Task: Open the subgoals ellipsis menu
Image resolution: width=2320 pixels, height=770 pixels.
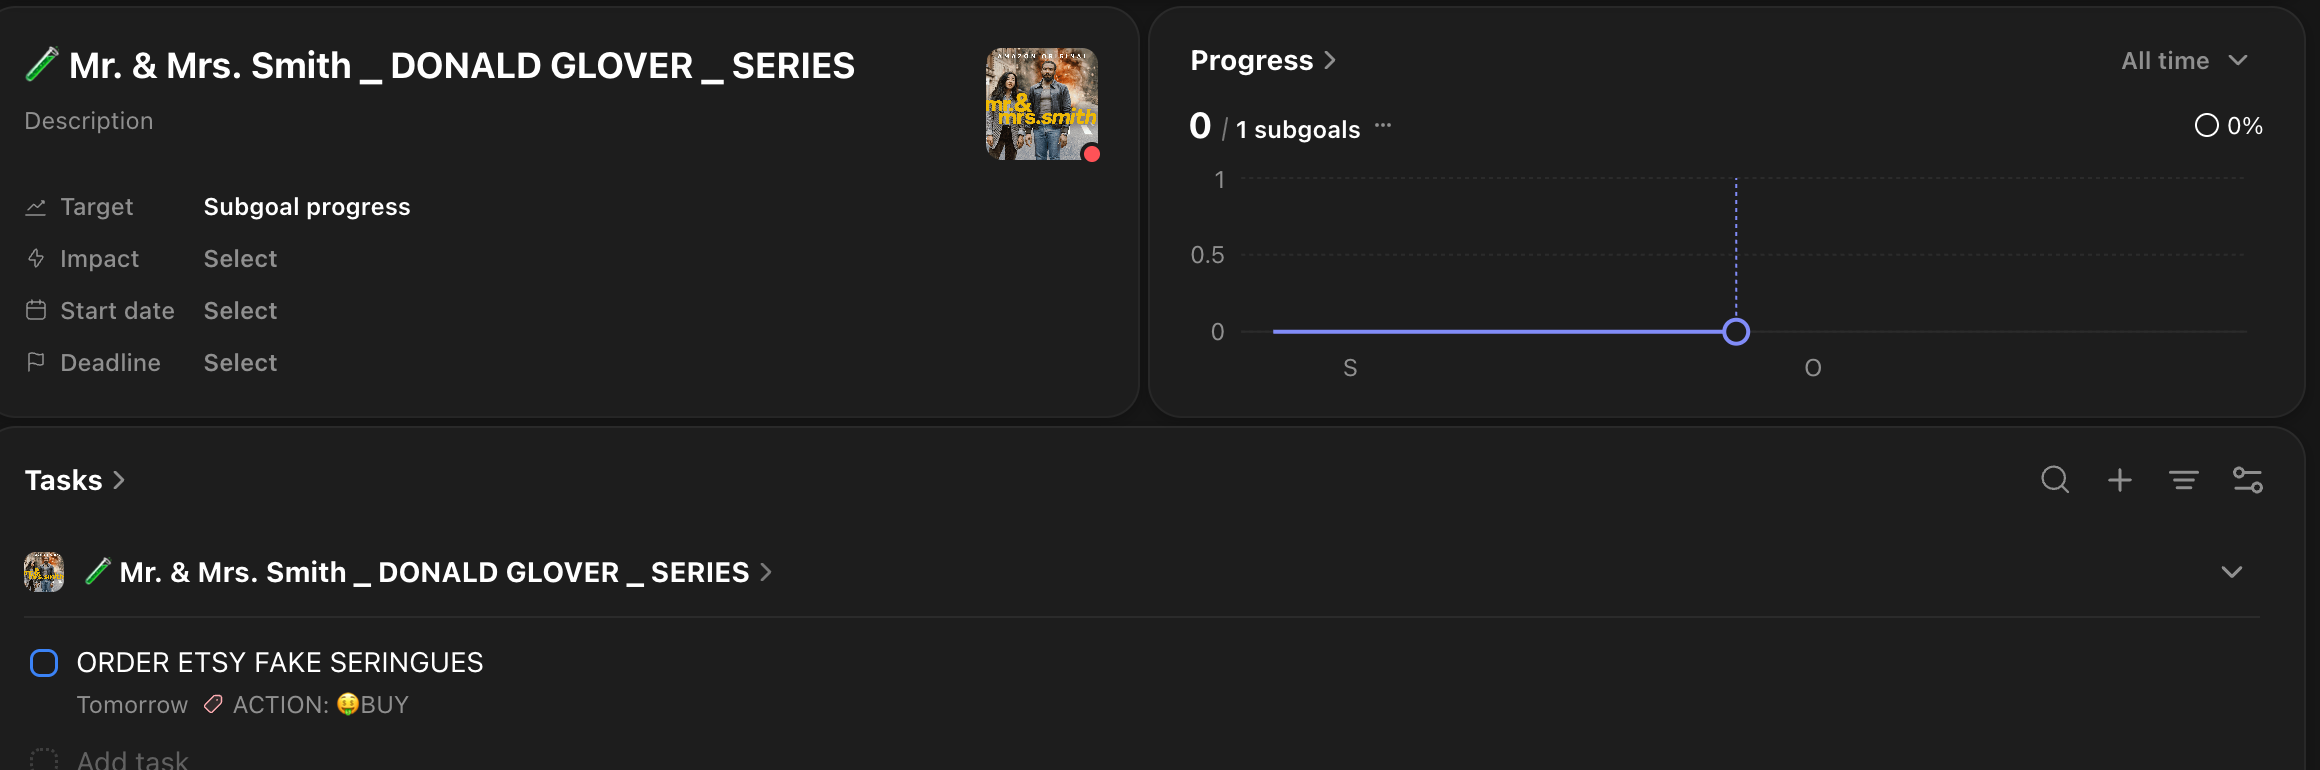Action: (1383, 126)
